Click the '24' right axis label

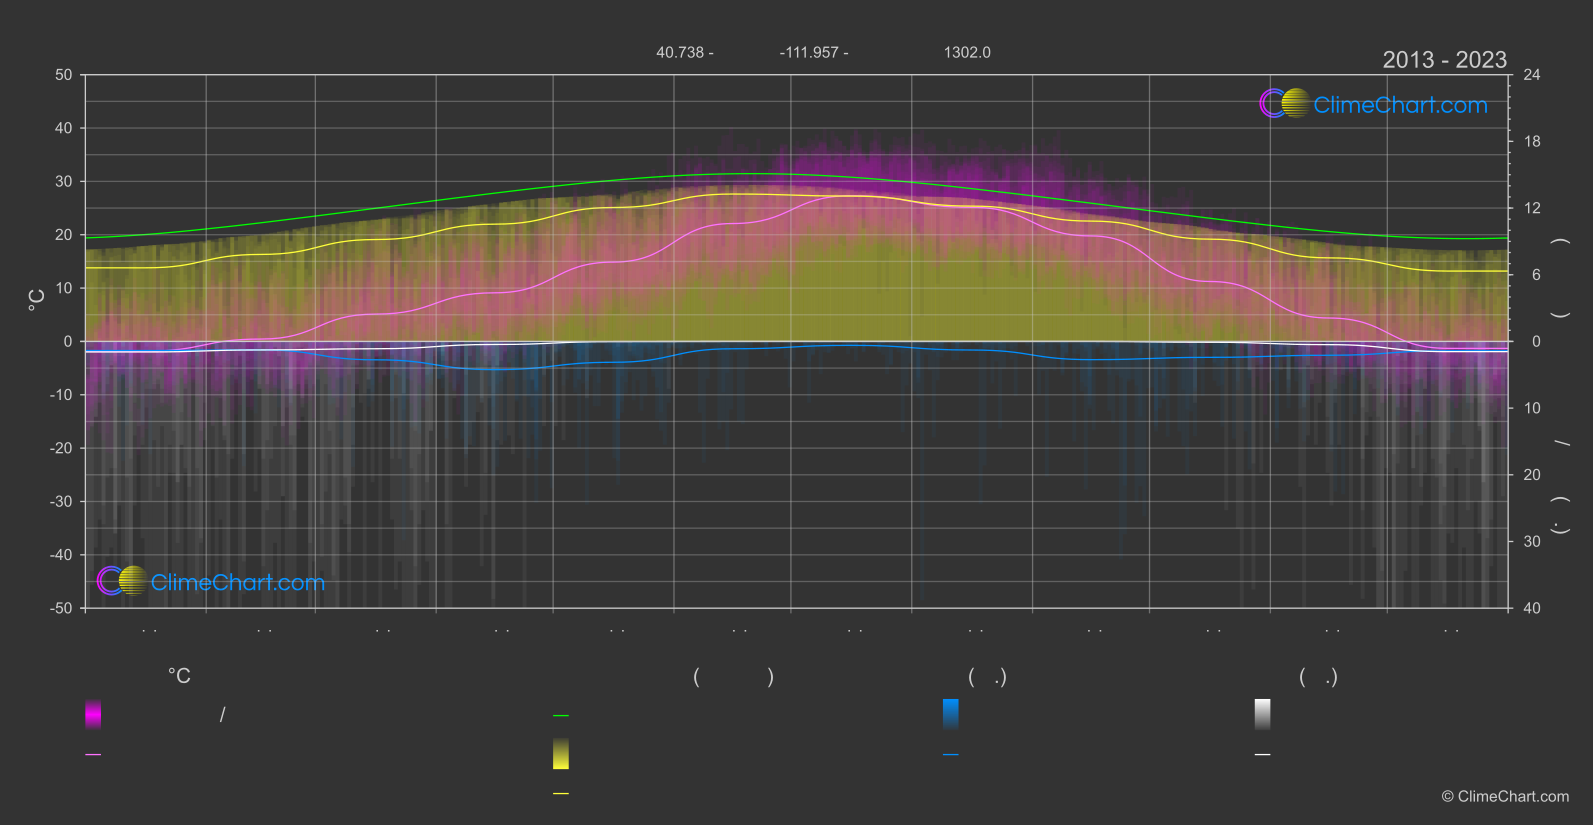(1532, 75)
